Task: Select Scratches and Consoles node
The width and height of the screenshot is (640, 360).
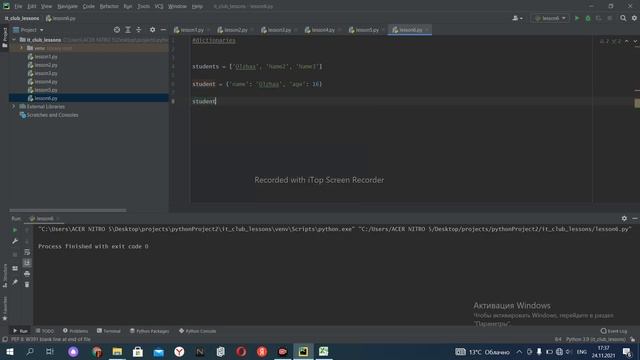Action: point(52,115)
